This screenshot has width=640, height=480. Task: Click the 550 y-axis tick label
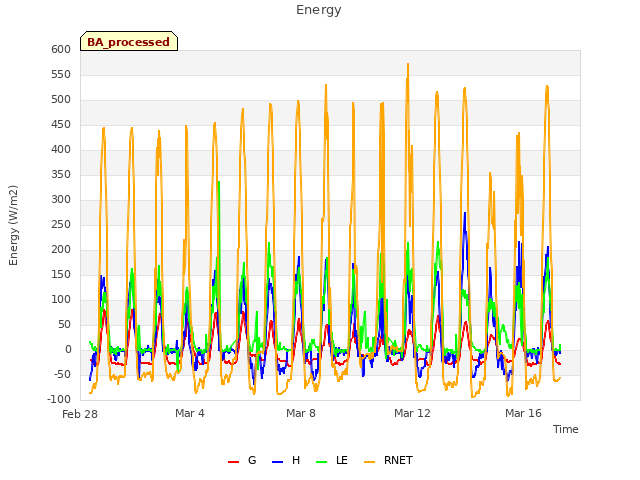pos(61,74)
